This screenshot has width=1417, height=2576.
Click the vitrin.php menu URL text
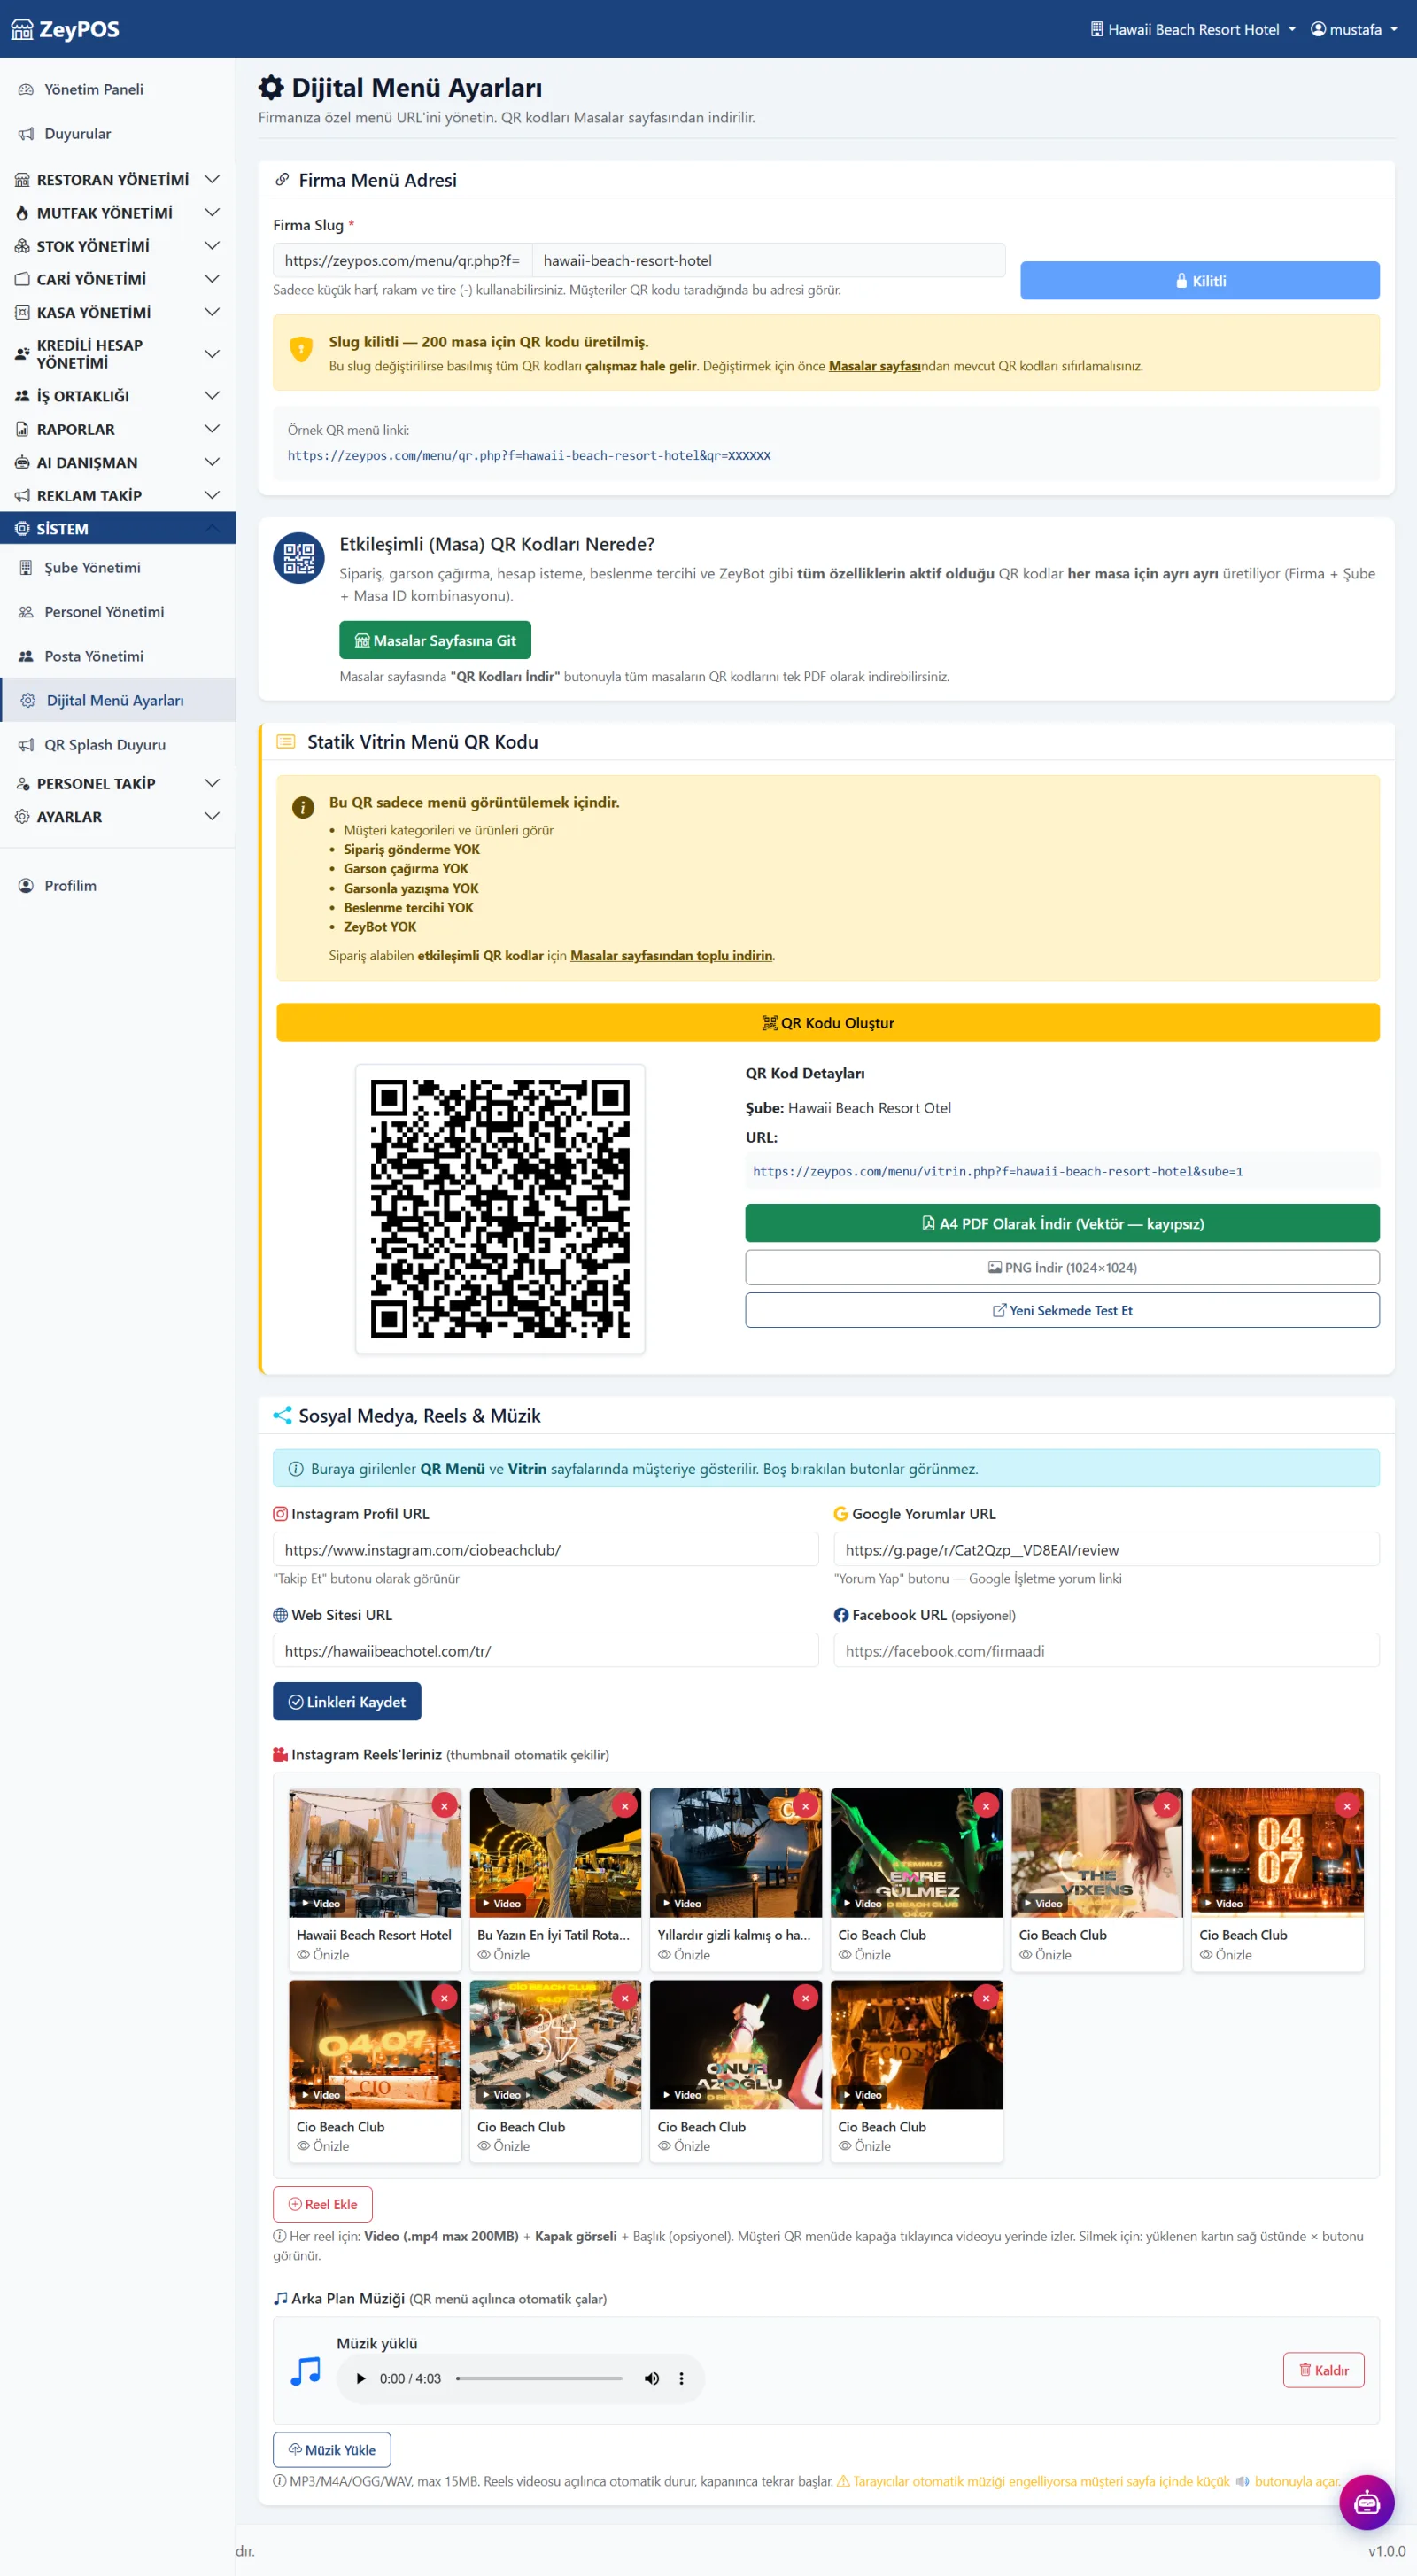coord(997,1171)
